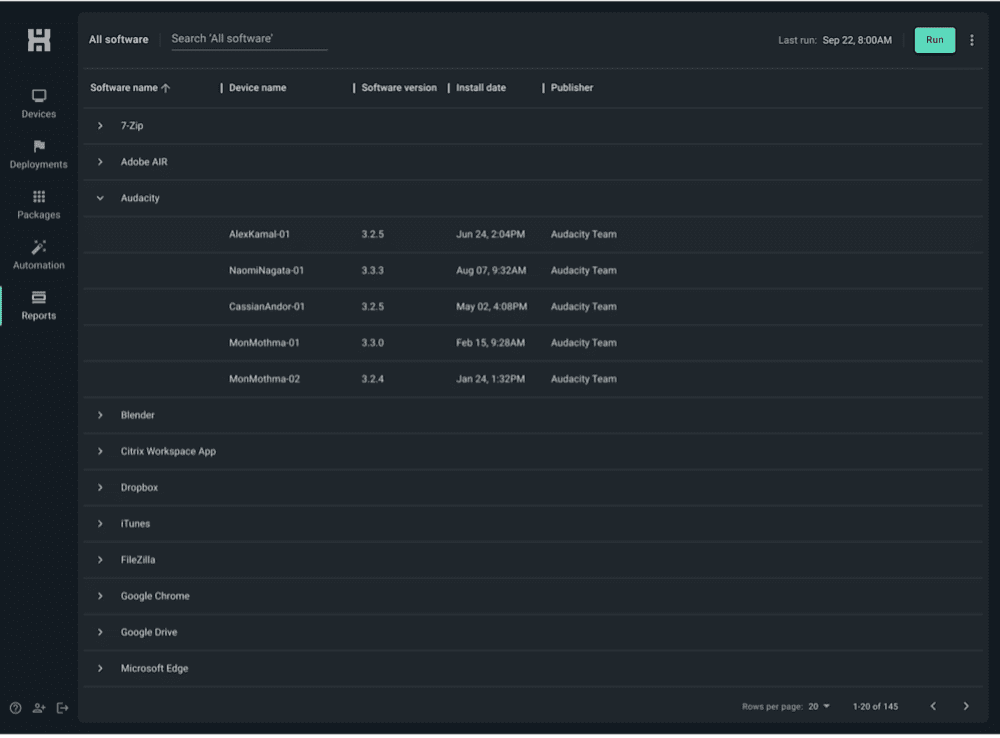Screen dimensions: 1000x738
Task: Select device MonMothma-02
Action: point(265,380)
